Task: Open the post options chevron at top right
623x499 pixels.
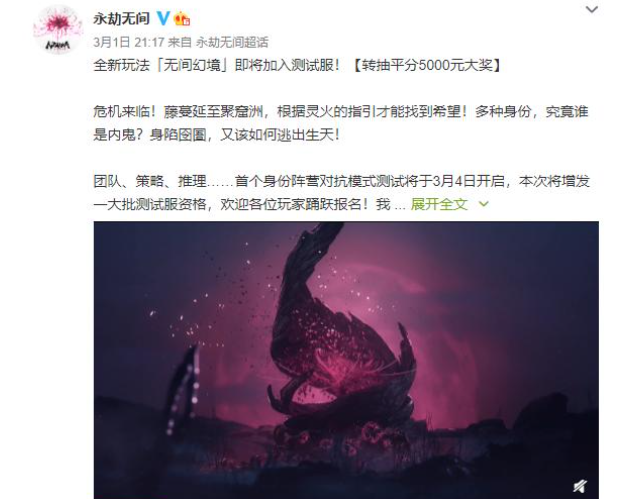Action: 592,9
